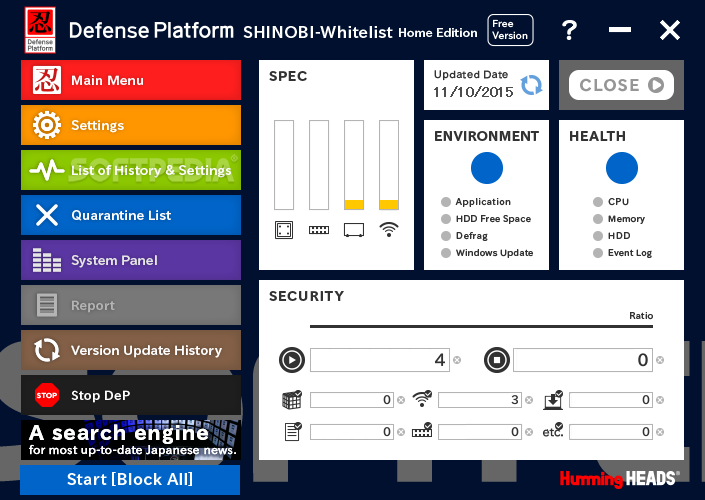
Task: Click the hard drive icon in SPEC
Action: 354,230
